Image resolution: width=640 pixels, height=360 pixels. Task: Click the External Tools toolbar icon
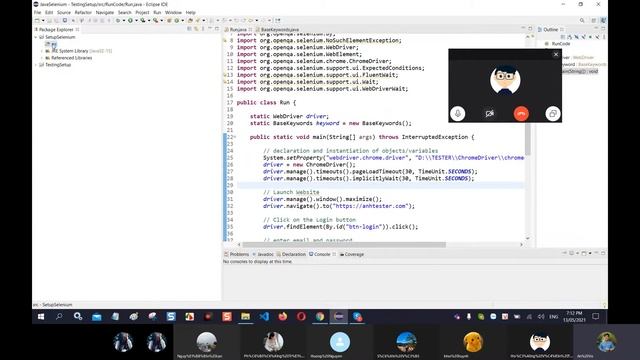coord(156,20)
